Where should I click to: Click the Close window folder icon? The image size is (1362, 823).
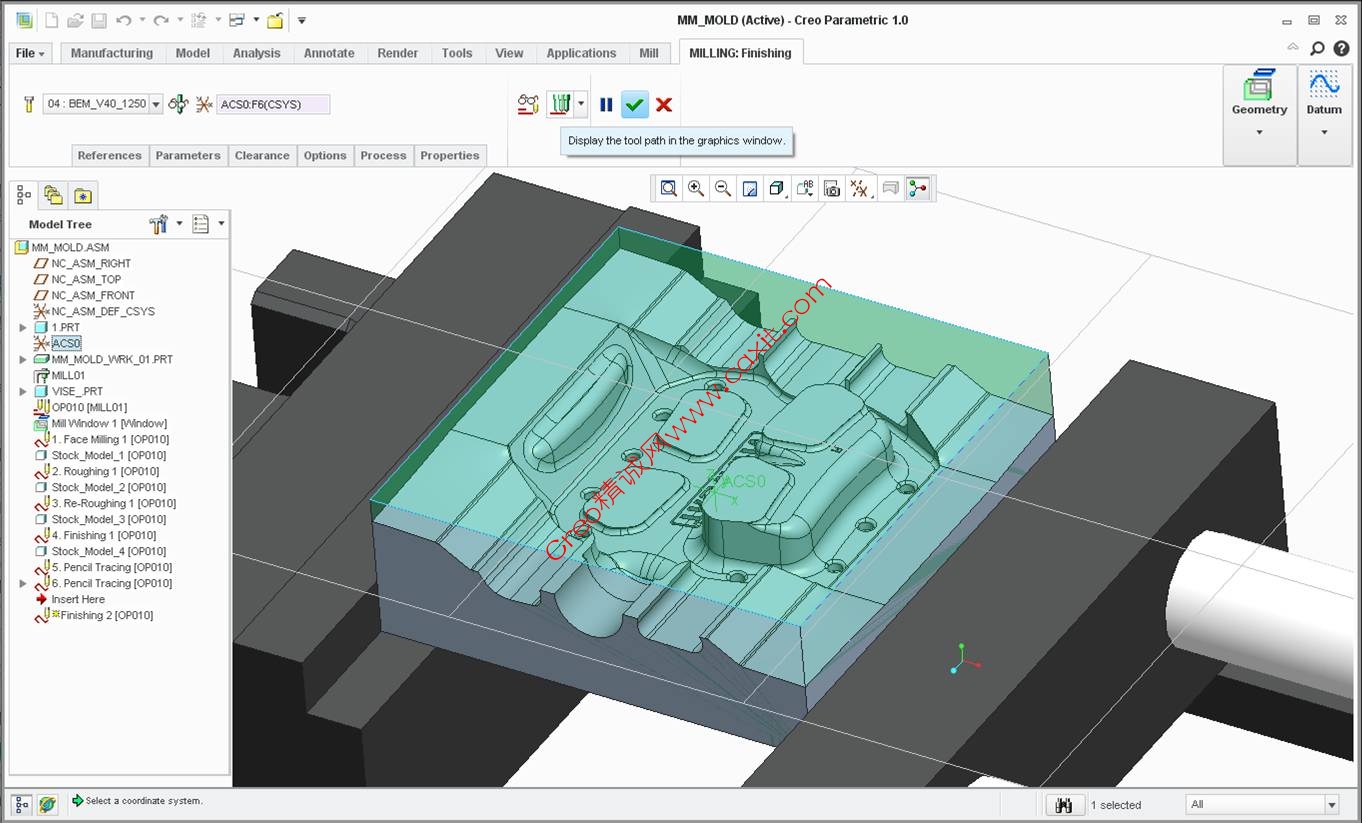tap(275, 20)
